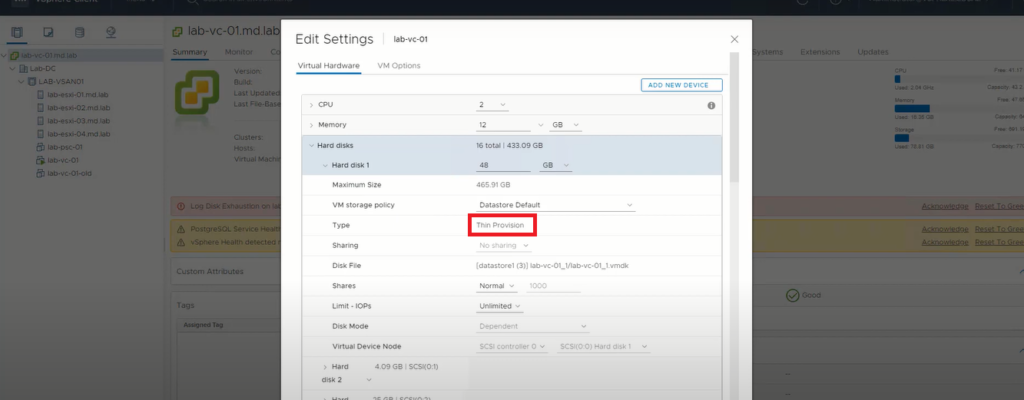This screenshot has height=400, width=1024.
Task: Expand the Memory hardware row
Action: click(x=311, y=125)
